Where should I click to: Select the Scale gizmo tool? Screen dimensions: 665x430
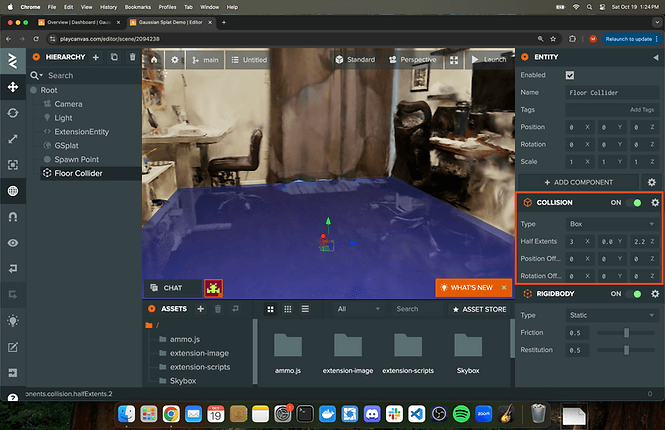(x=12, y=139)
